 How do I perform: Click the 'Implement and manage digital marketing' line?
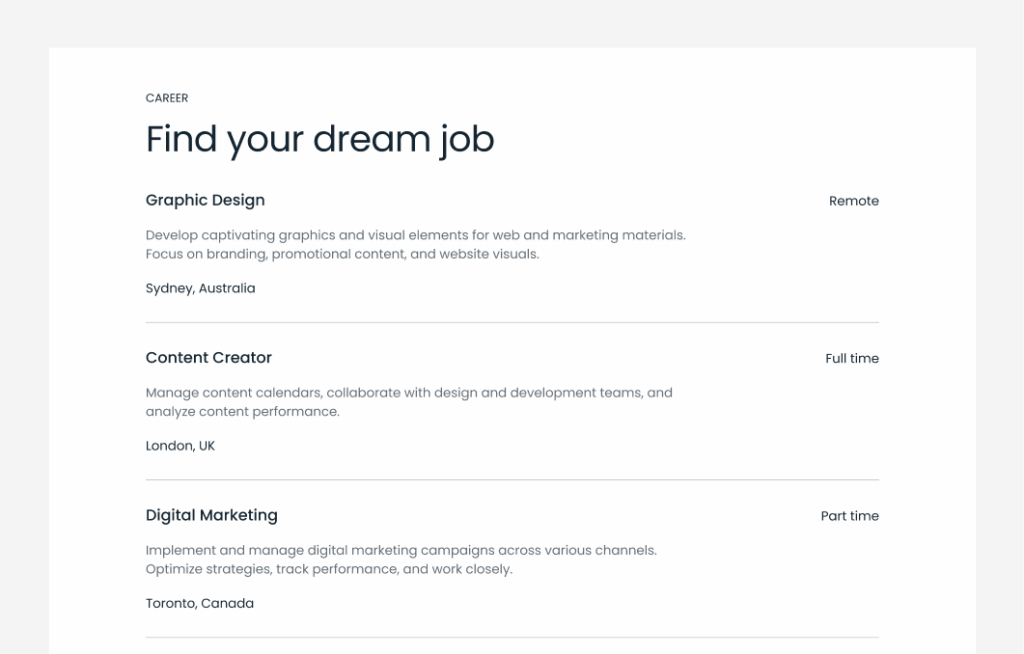[401, 550]
